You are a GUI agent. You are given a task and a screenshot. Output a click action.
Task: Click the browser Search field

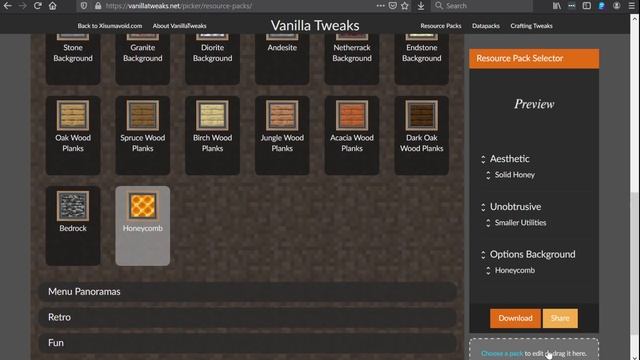(482, 6)
